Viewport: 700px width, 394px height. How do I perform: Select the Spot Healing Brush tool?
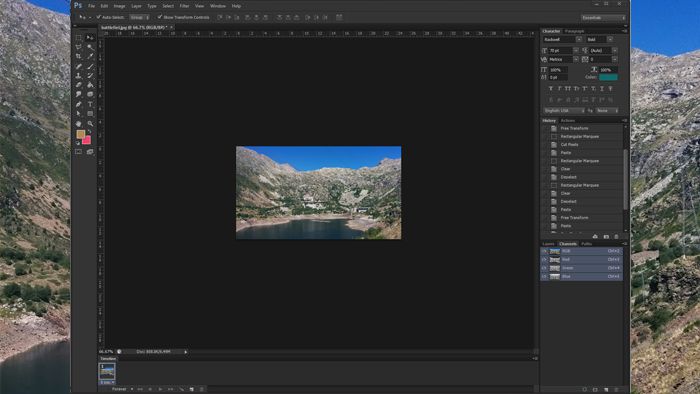(x=79, y=66)
